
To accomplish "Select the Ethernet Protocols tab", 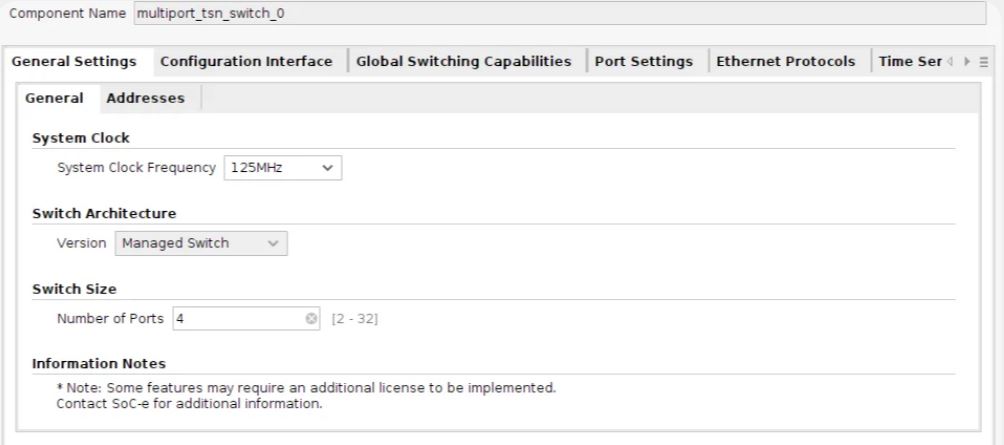I will pyautogui.click(x=785, y=62).
